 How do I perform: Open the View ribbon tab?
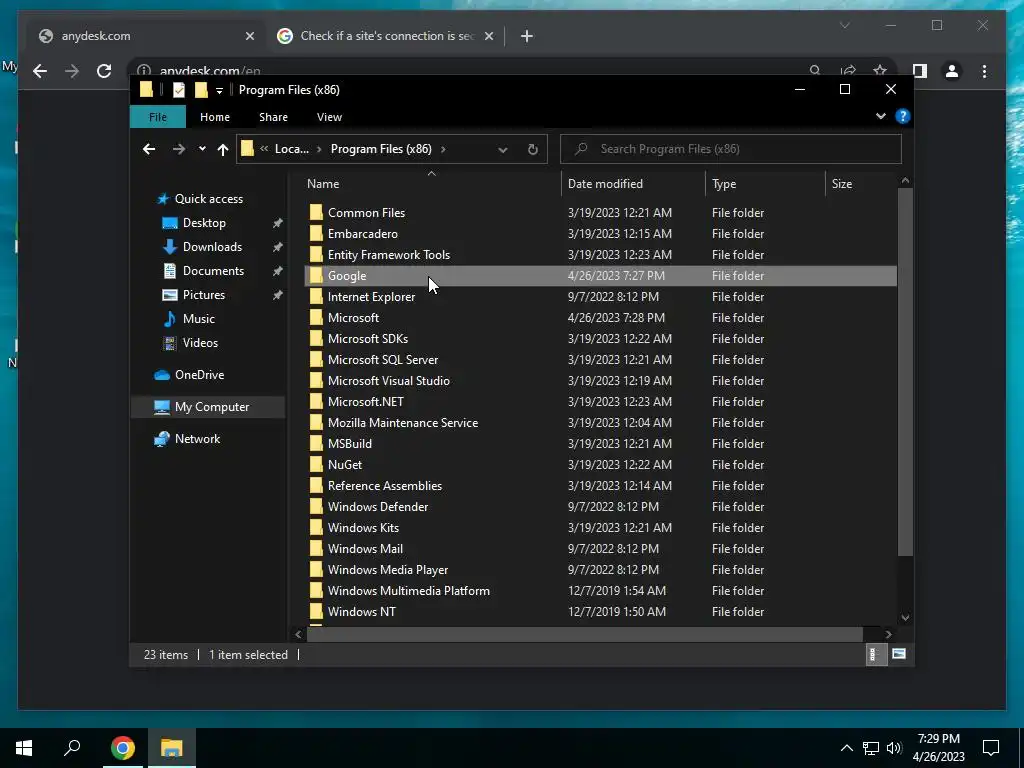point(329,117)
